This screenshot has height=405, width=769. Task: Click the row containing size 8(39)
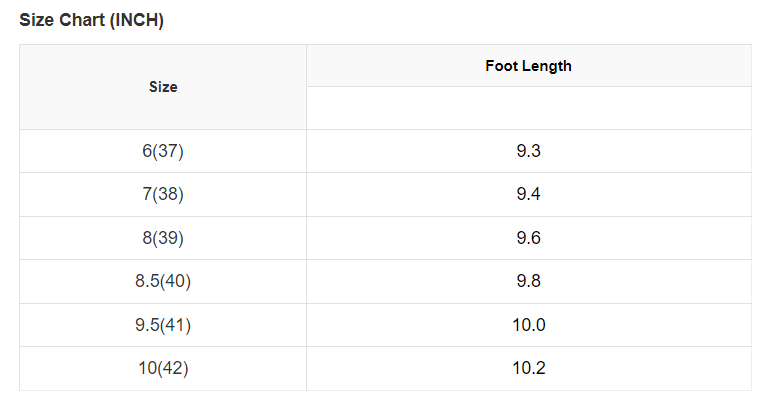[385, 238]
